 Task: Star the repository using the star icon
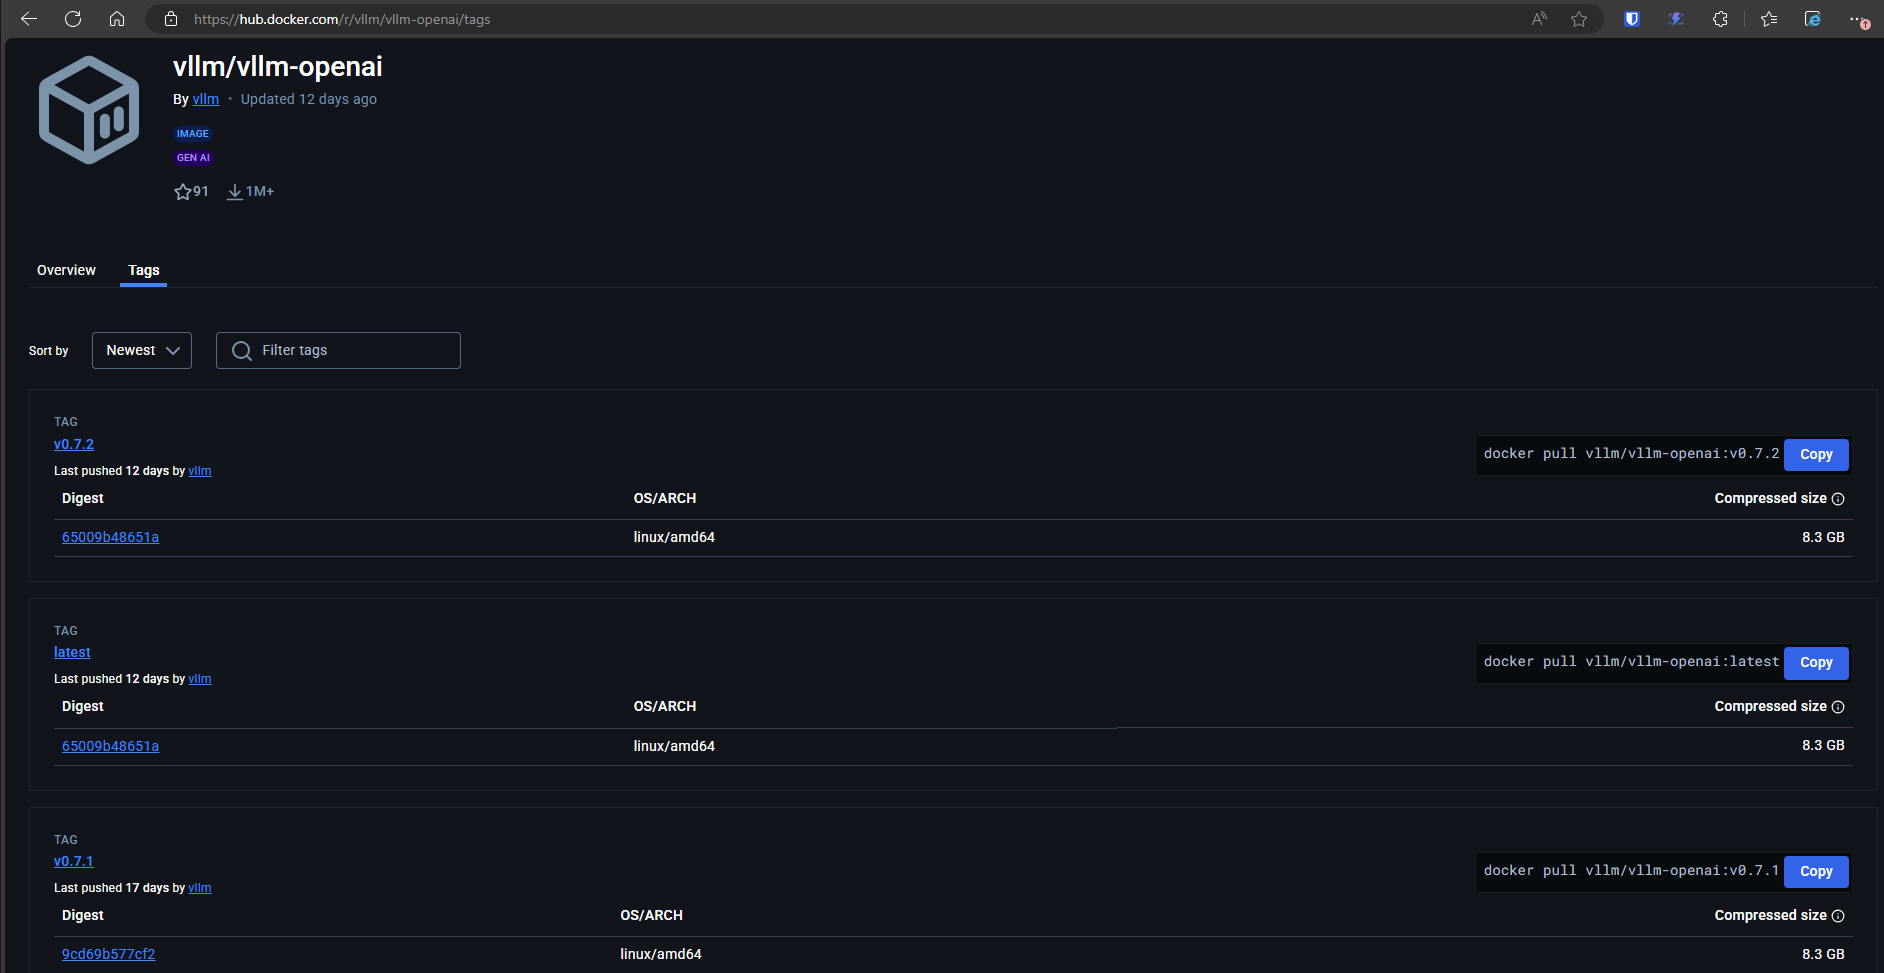coord(183,192)
